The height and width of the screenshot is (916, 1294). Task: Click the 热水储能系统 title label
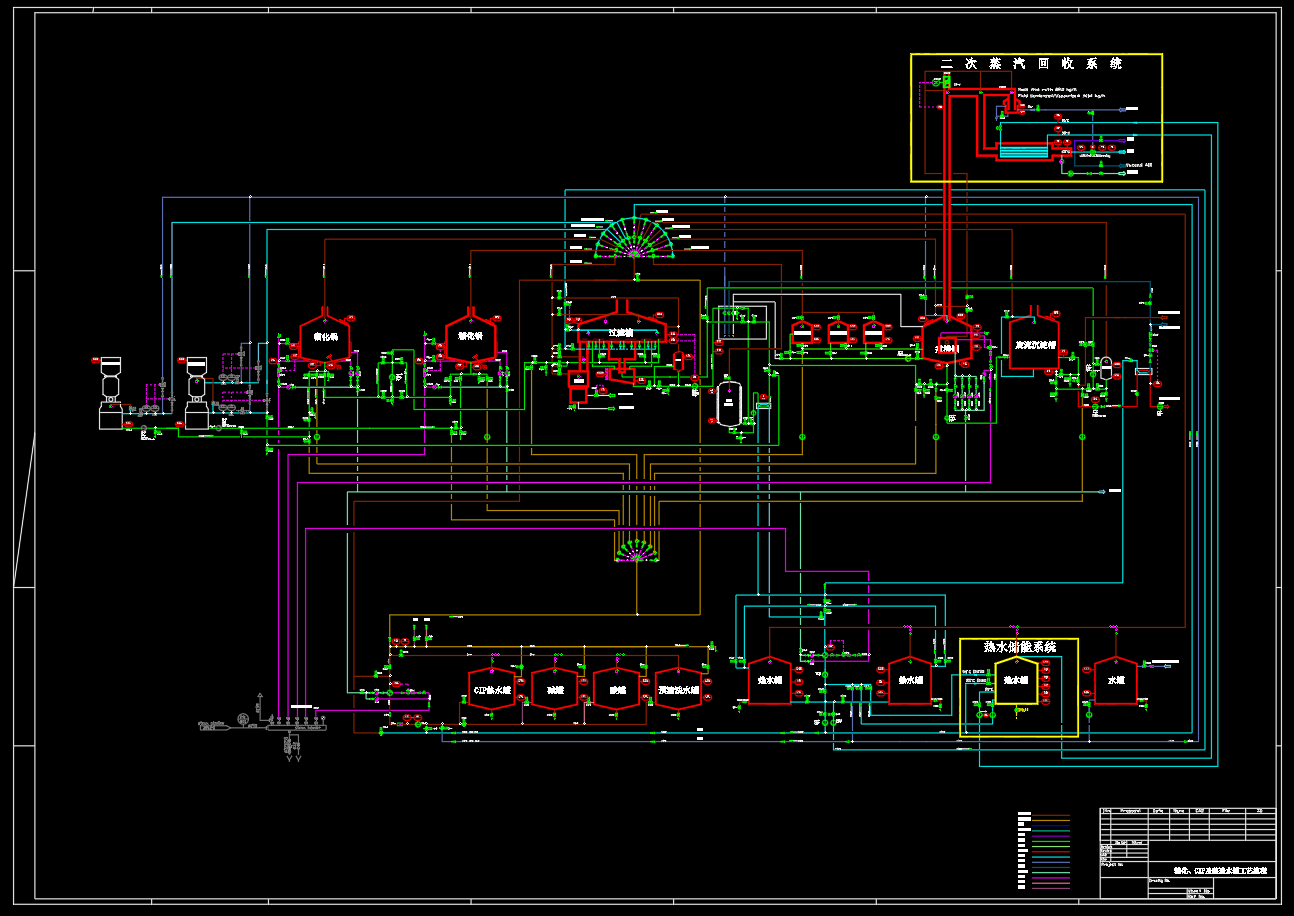(1019, 647)
